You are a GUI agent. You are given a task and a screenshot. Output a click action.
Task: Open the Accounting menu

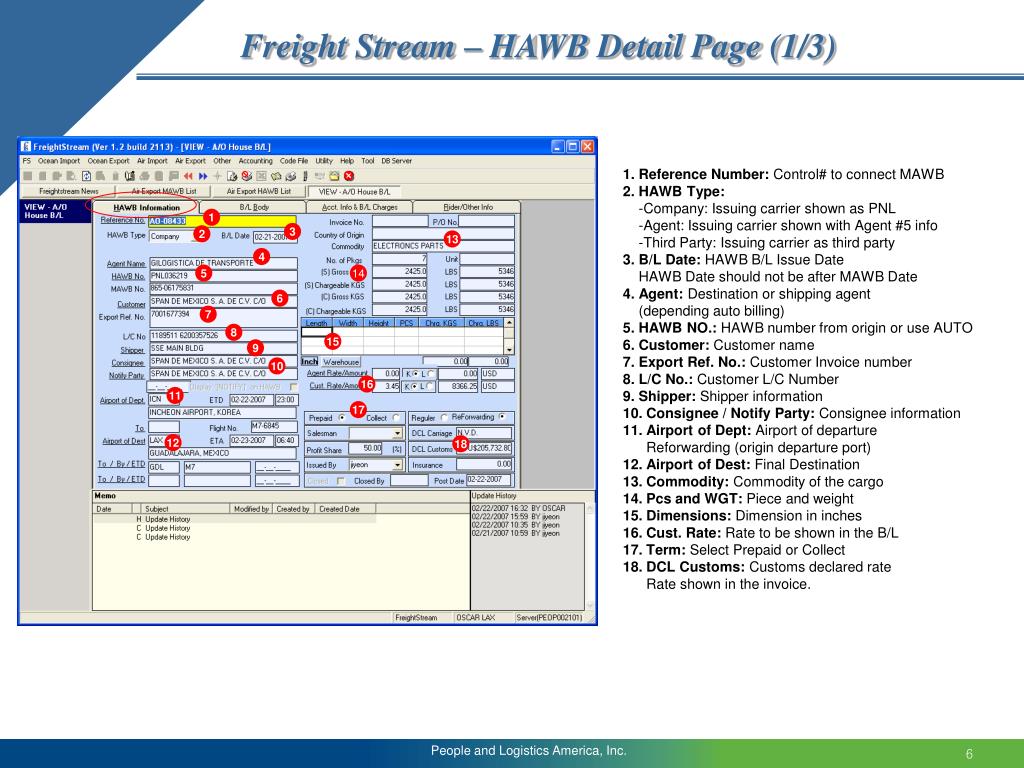coord(255,161)
